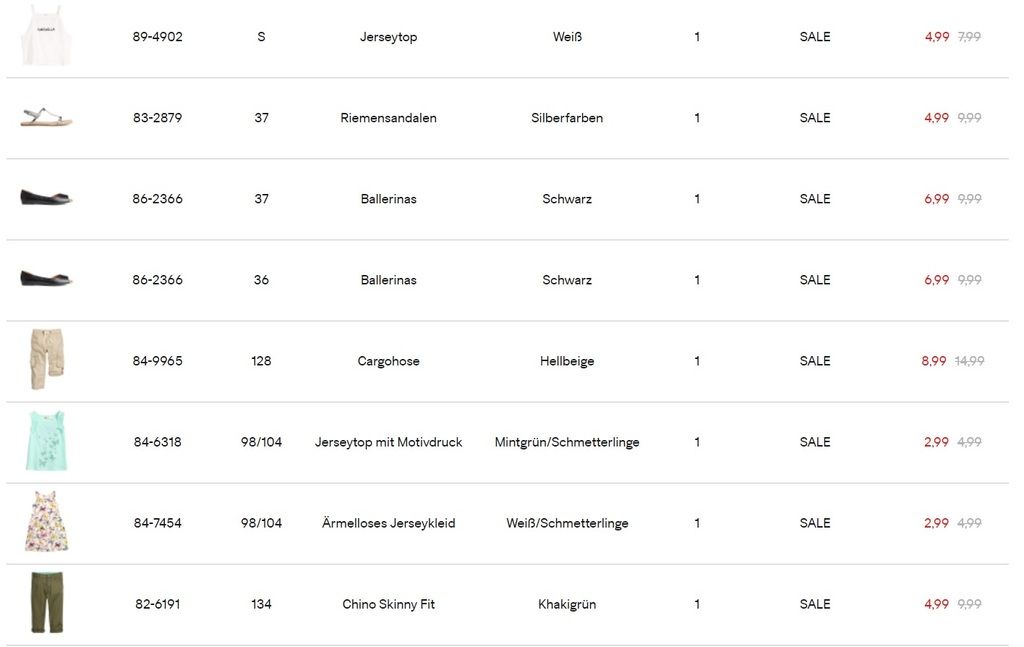Screen dimensions: 1024x647
Task: Select the Silberfarben color text
Action: tap(567, 118)
